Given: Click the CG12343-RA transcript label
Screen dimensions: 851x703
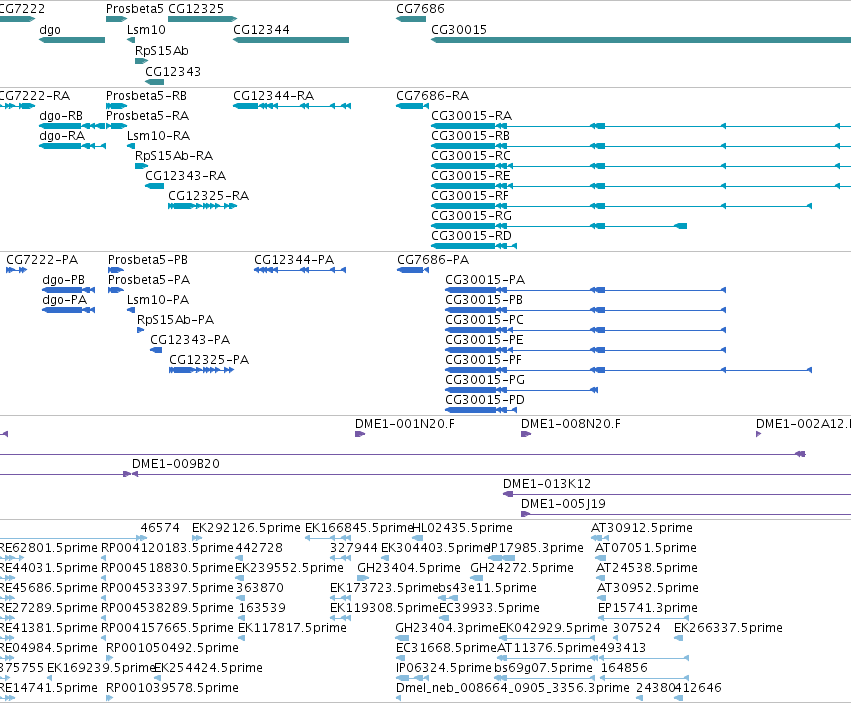Looking at the screenshot, I should (185, 176).
